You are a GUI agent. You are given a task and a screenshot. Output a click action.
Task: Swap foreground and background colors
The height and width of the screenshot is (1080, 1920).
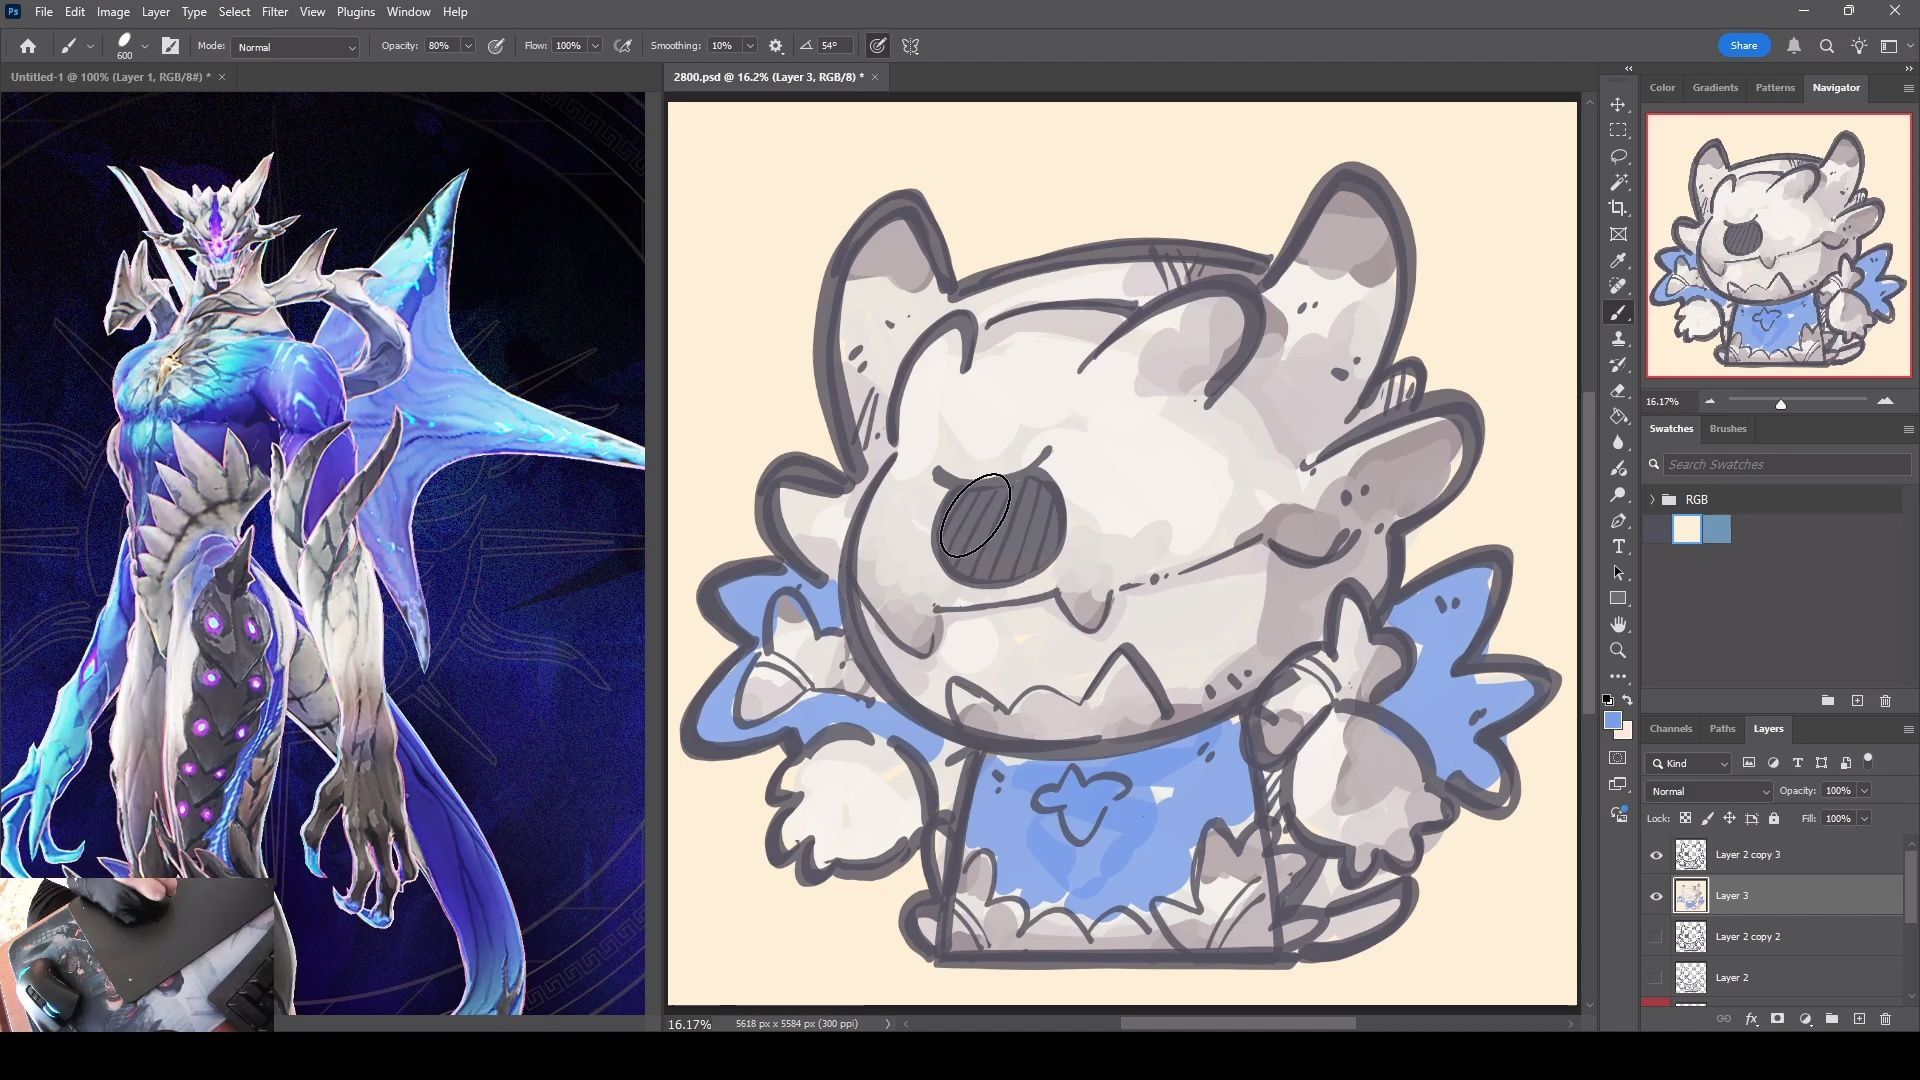pos(1628,700)
